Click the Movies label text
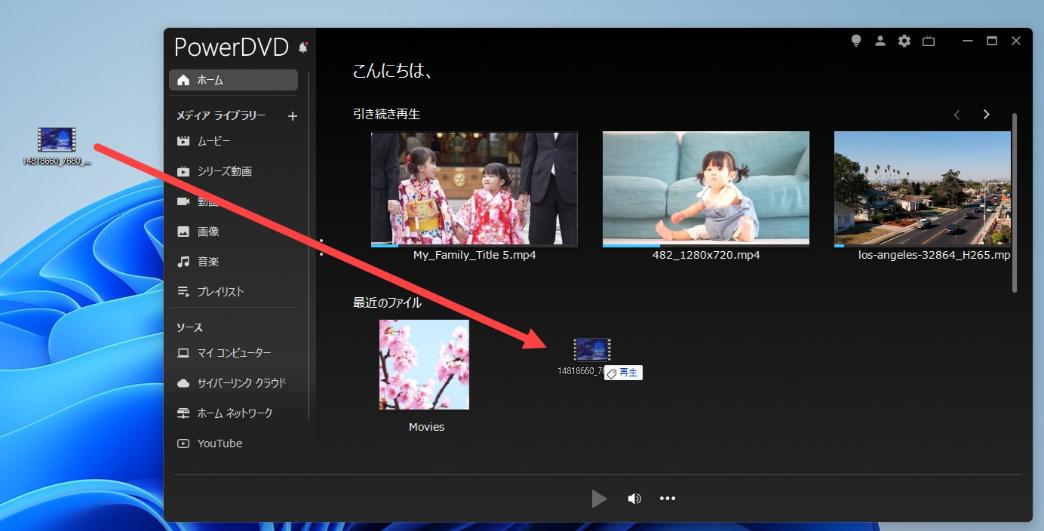The image size is (1044, 531). [x=426, y=427]
